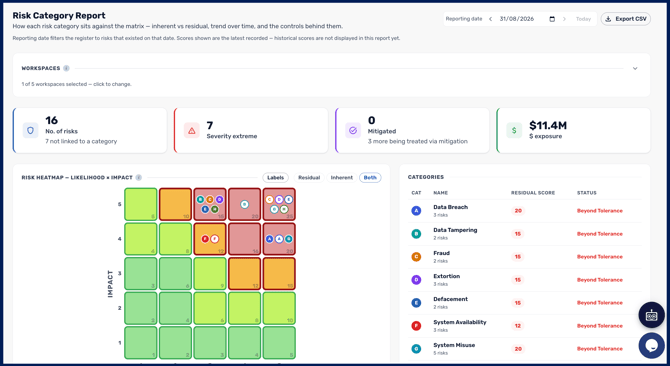Click the C category icon for Fraud
The height and width of the screenshot is (366, 670).
(416, 257)
